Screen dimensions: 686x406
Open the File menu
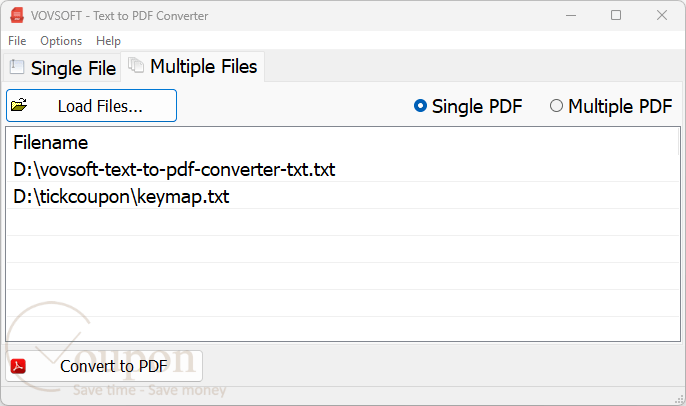[17, 41]
